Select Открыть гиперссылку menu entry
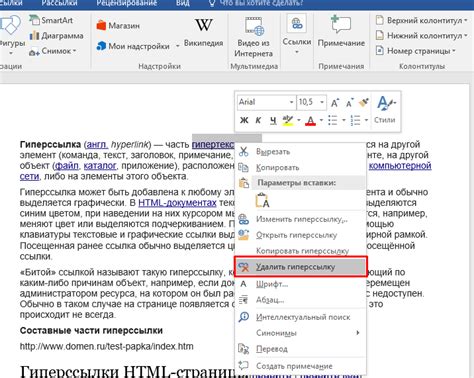 pos(301,235)
